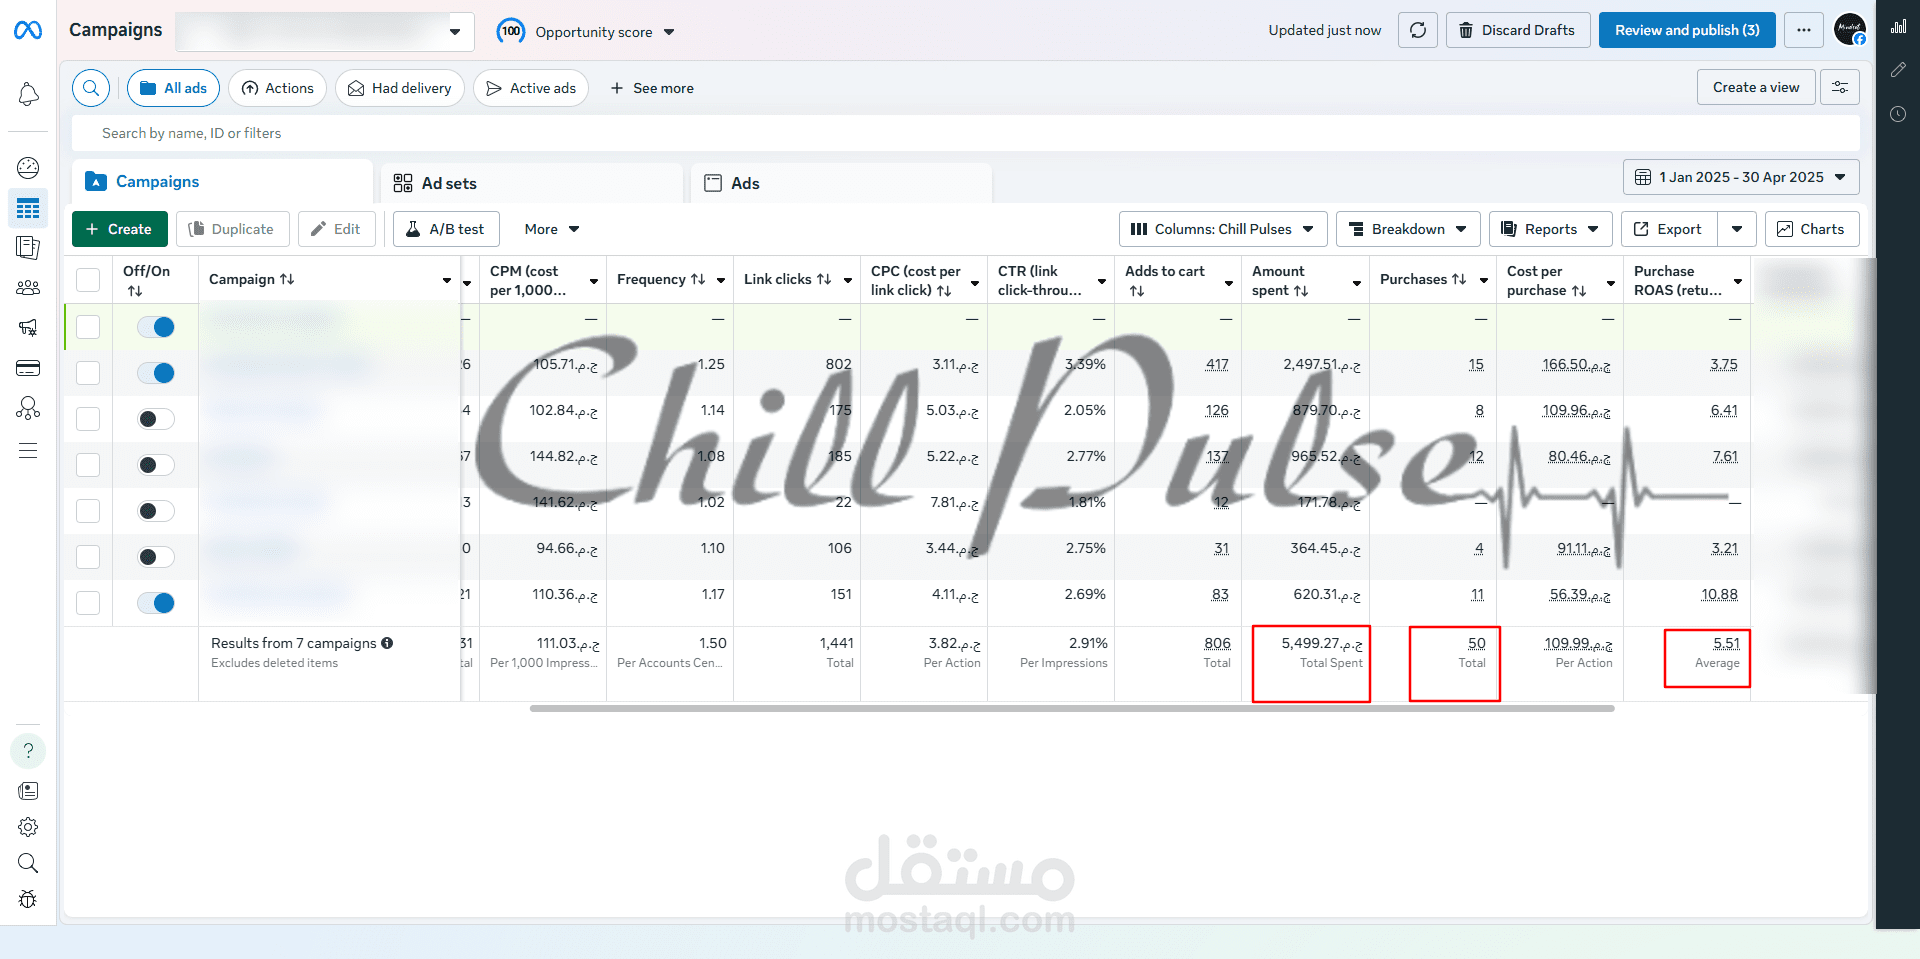Click the circular search filter icon

point(91,88)
